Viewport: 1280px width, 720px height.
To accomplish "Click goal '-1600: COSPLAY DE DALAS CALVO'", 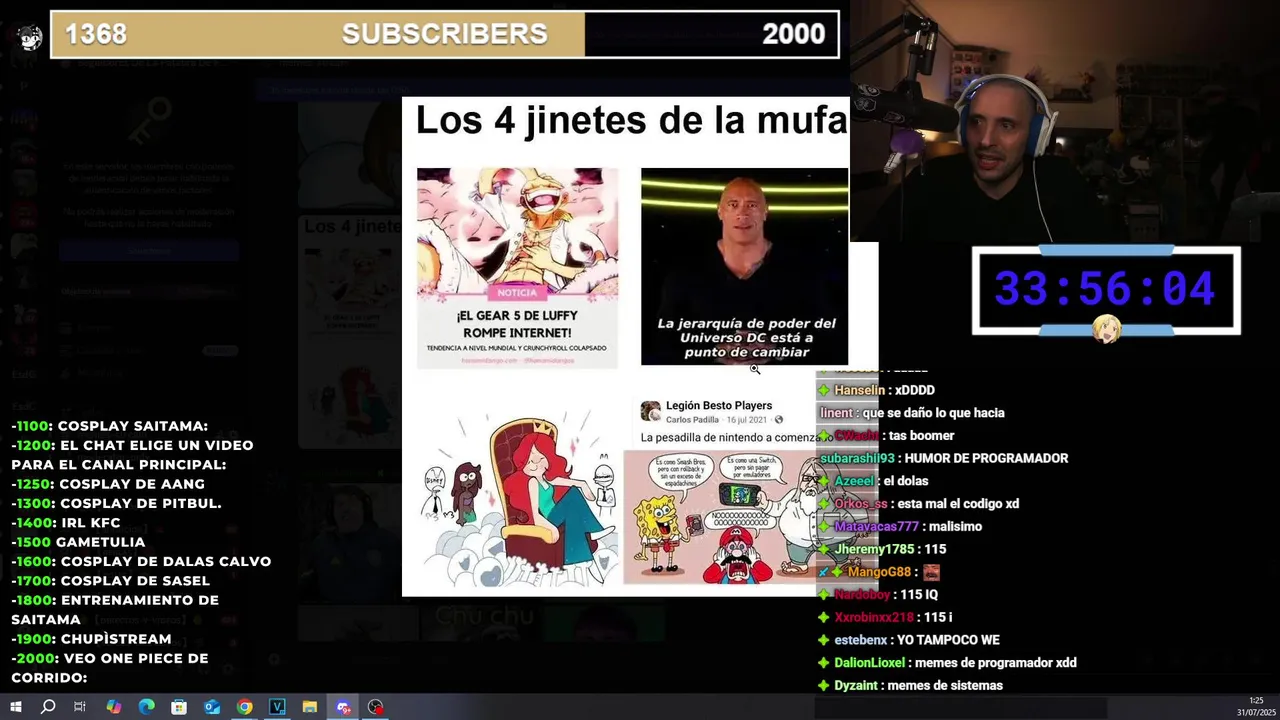I will [141, 561].
